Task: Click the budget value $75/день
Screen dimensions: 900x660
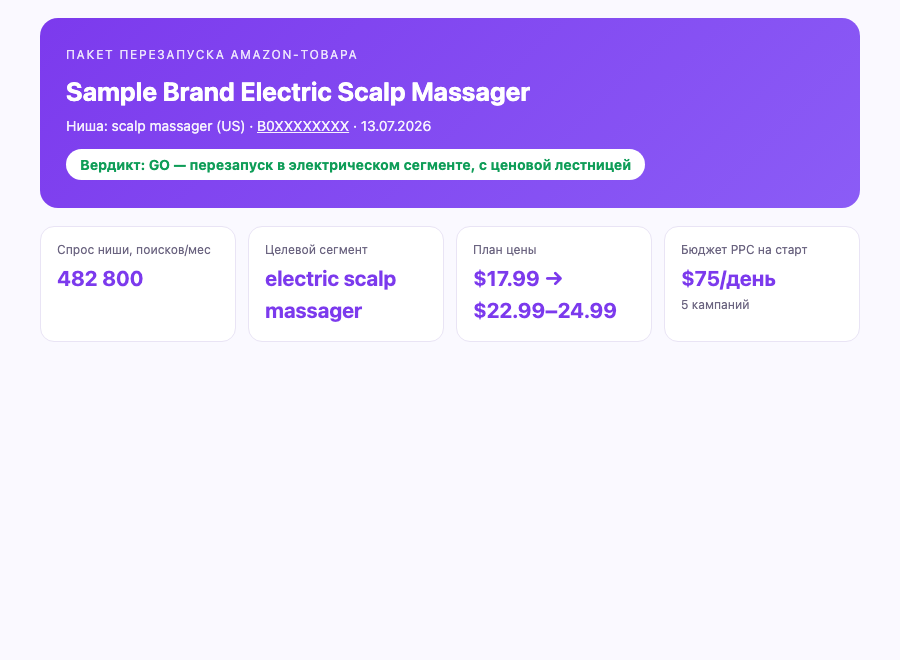Action: (728, 279)
